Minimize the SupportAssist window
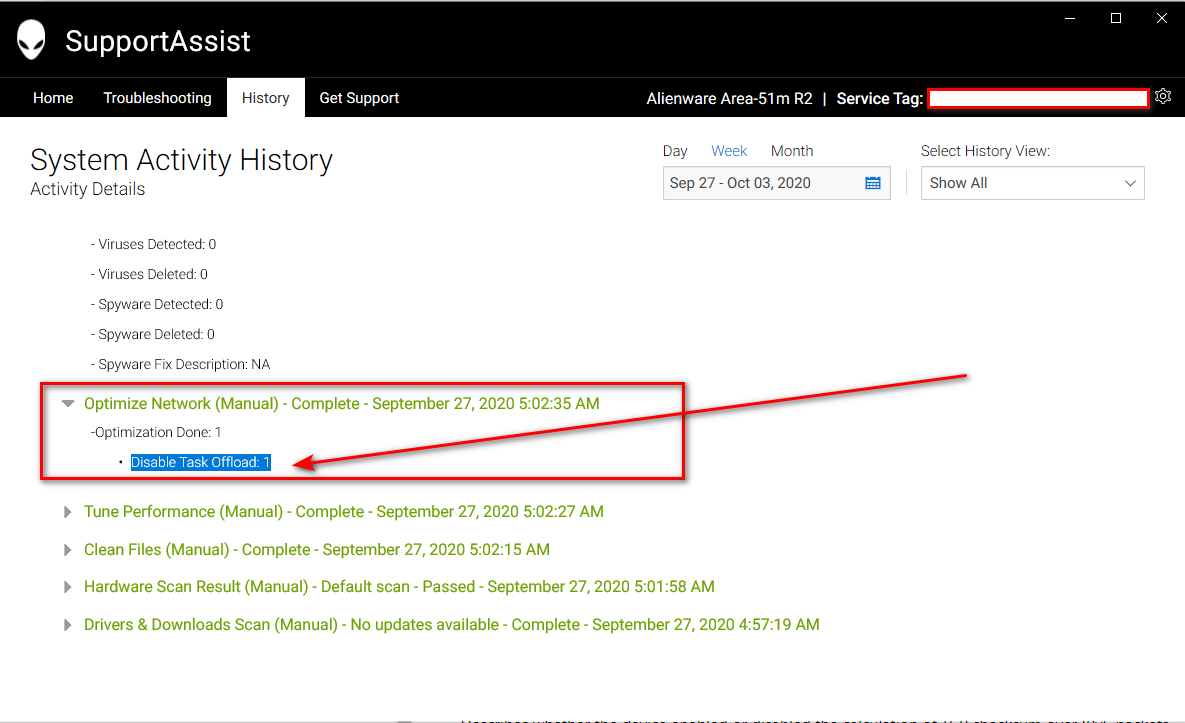This screenshot has width=1185, height=723. pyautogui.click(x=1070, y=18)
